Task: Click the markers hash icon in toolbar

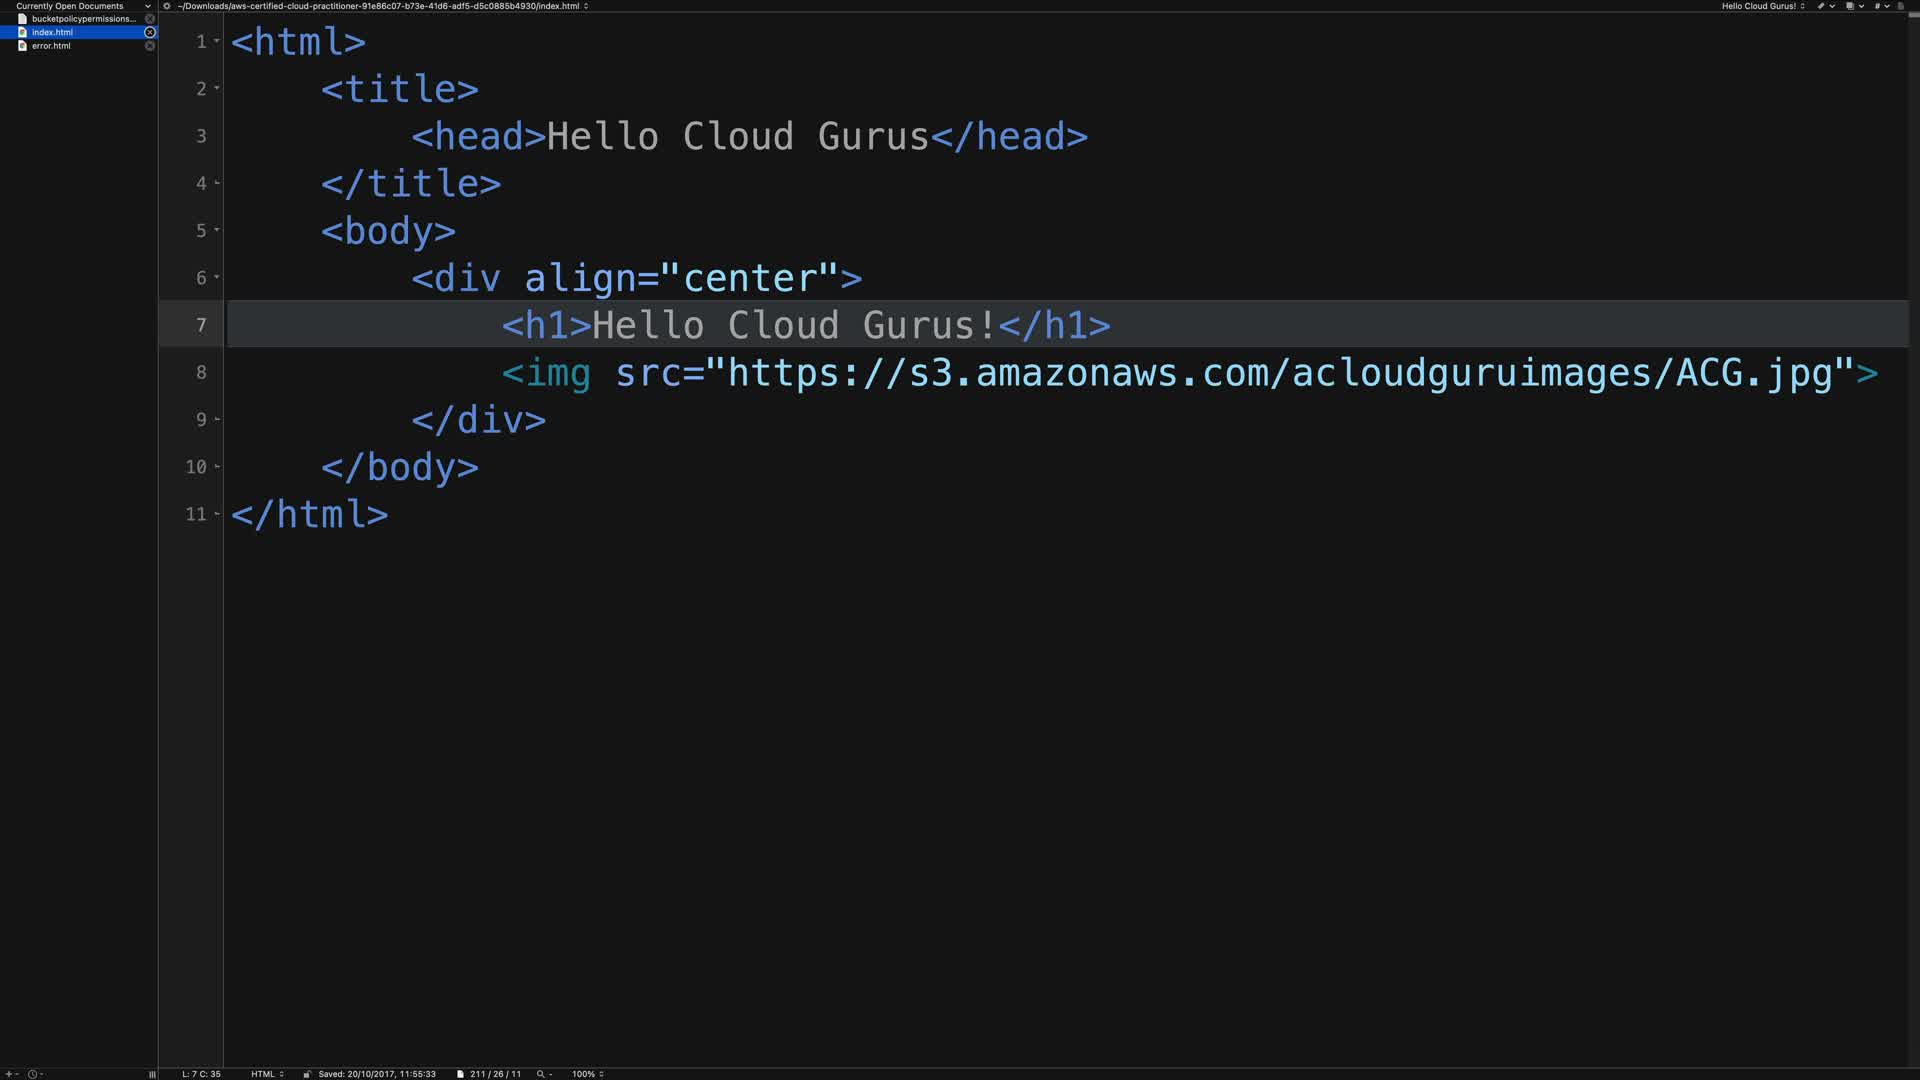Action: pos(1877,6)
